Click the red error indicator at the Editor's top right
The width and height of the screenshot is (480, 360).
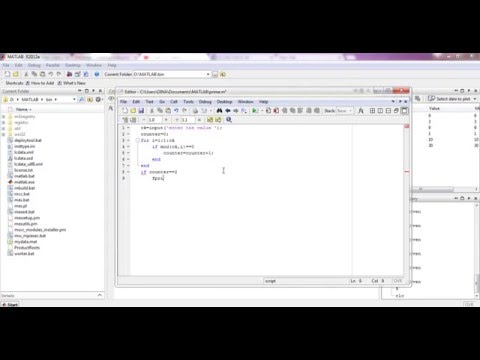click(407, 126)
